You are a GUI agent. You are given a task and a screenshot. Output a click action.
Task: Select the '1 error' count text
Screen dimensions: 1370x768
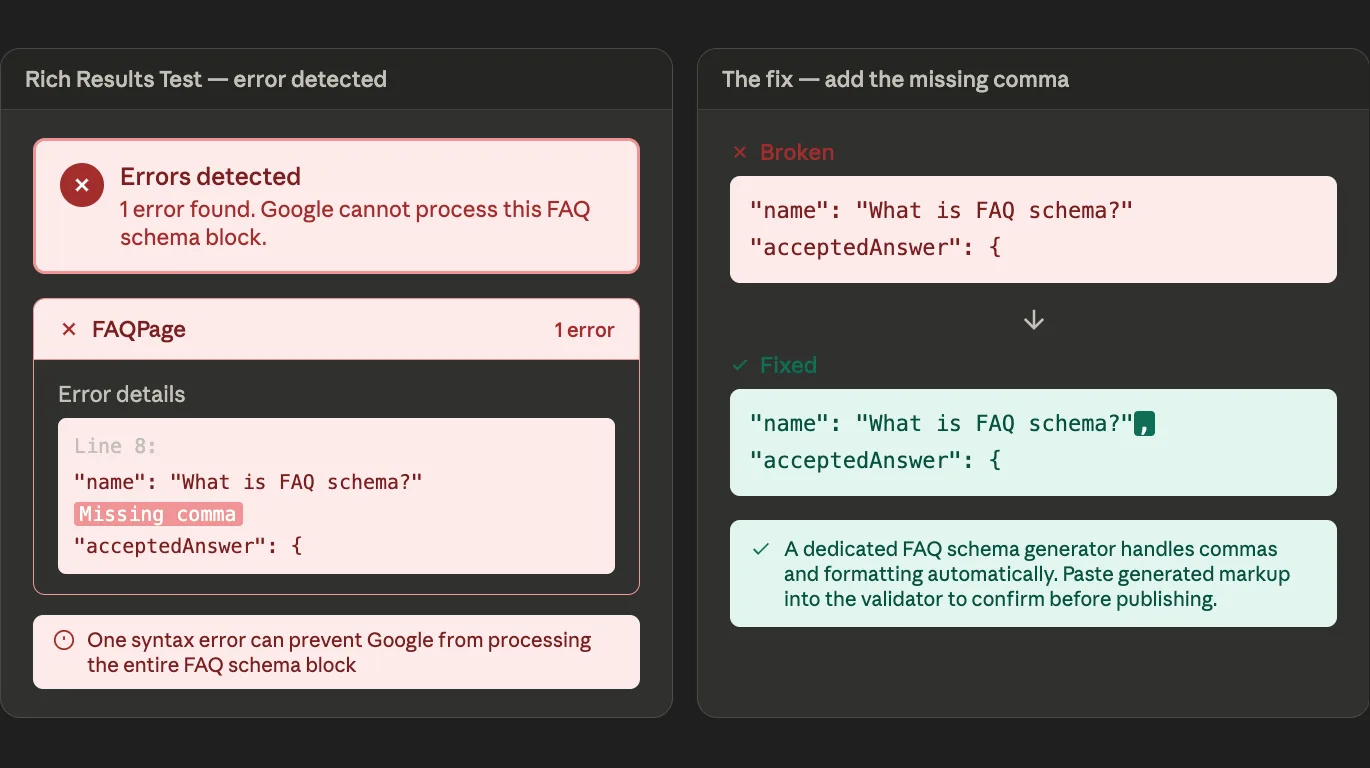(585, 330)
